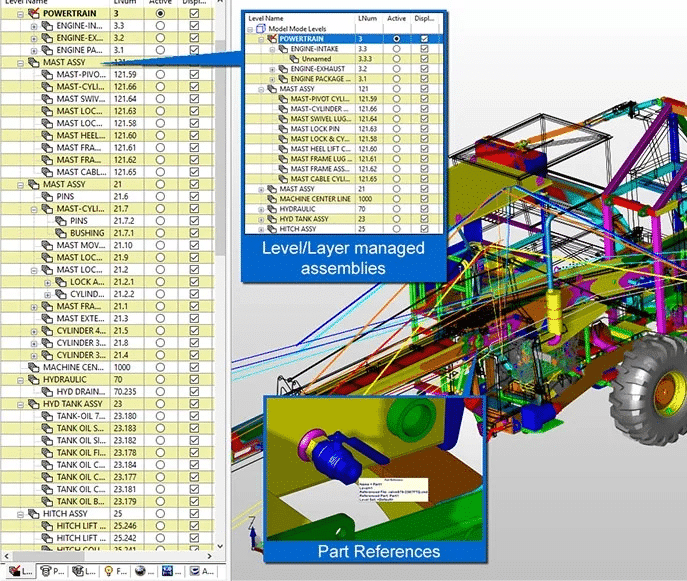Click the HYDRAULIC level layer icon
The image size is (687, 581).
pyautogui.click(x=34, y=380)
